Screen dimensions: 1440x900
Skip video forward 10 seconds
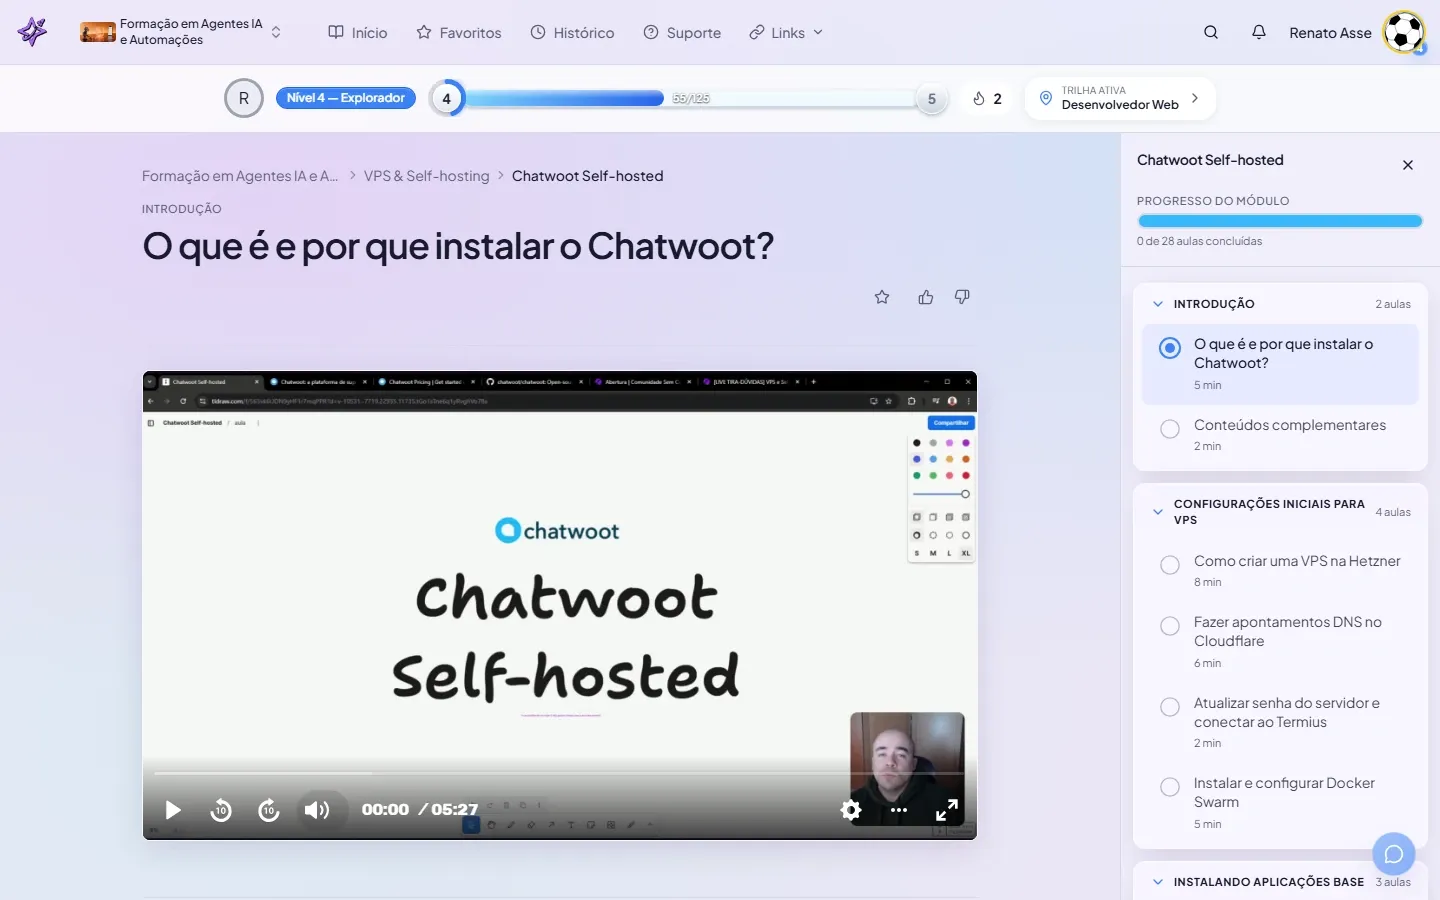click(269, 810)
